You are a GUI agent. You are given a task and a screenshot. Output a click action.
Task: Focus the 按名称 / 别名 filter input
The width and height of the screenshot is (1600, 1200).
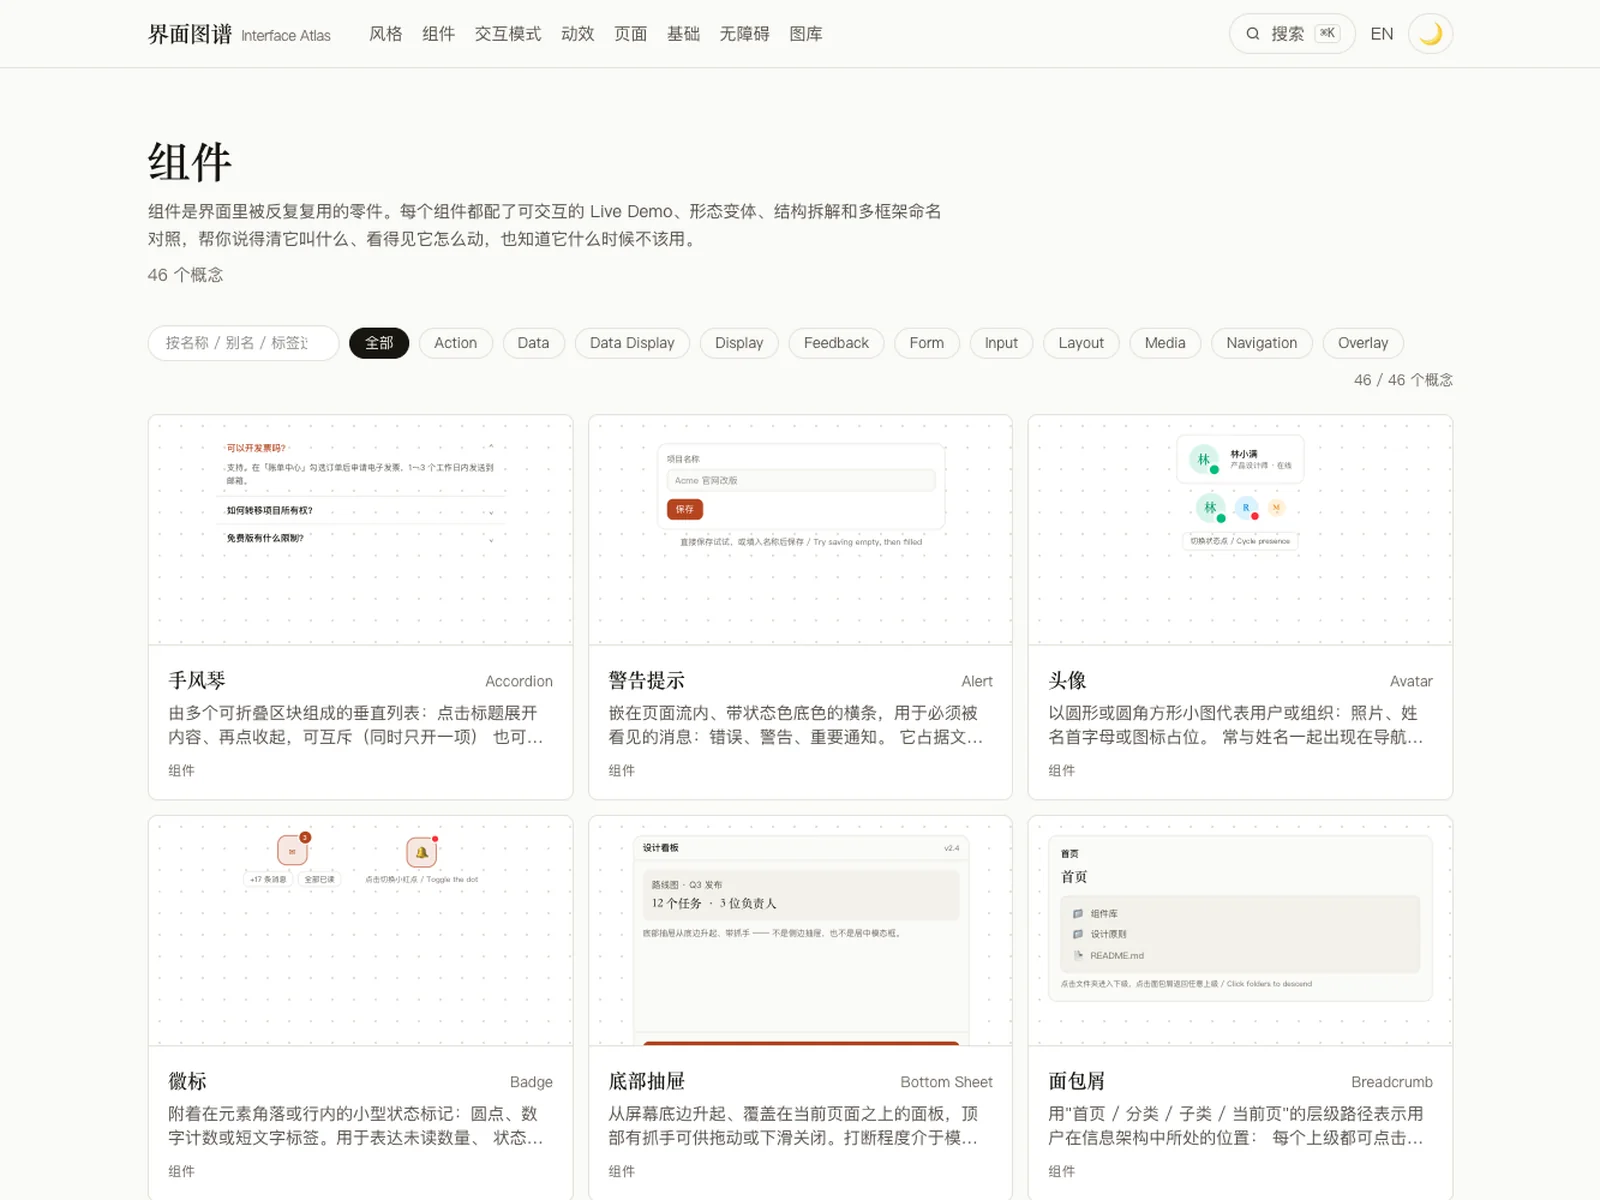click(243, 343)
